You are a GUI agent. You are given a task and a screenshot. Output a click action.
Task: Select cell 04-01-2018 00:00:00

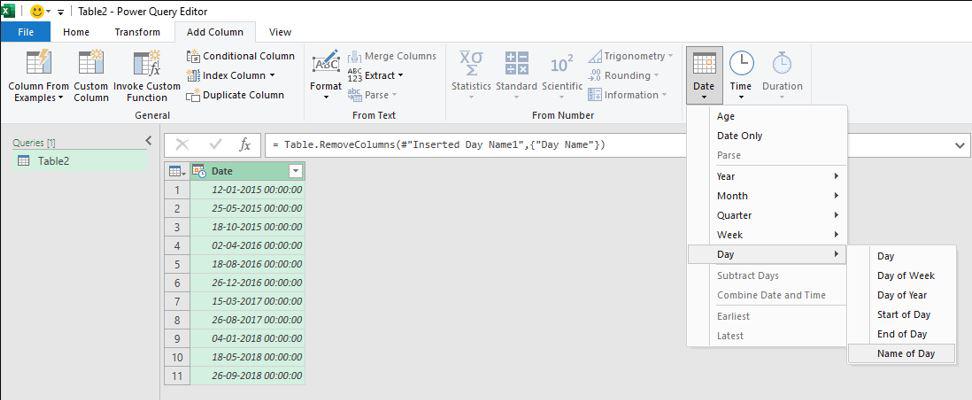[248, 339]
